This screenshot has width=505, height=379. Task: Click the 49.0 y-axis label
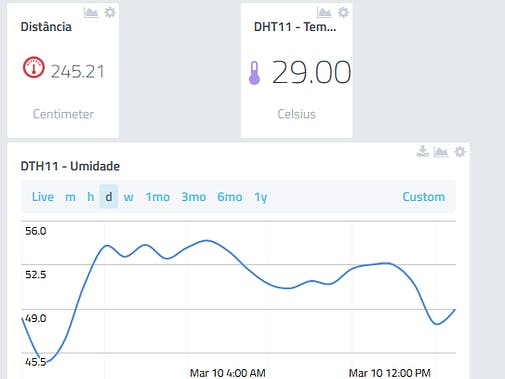tap(36, 318)
